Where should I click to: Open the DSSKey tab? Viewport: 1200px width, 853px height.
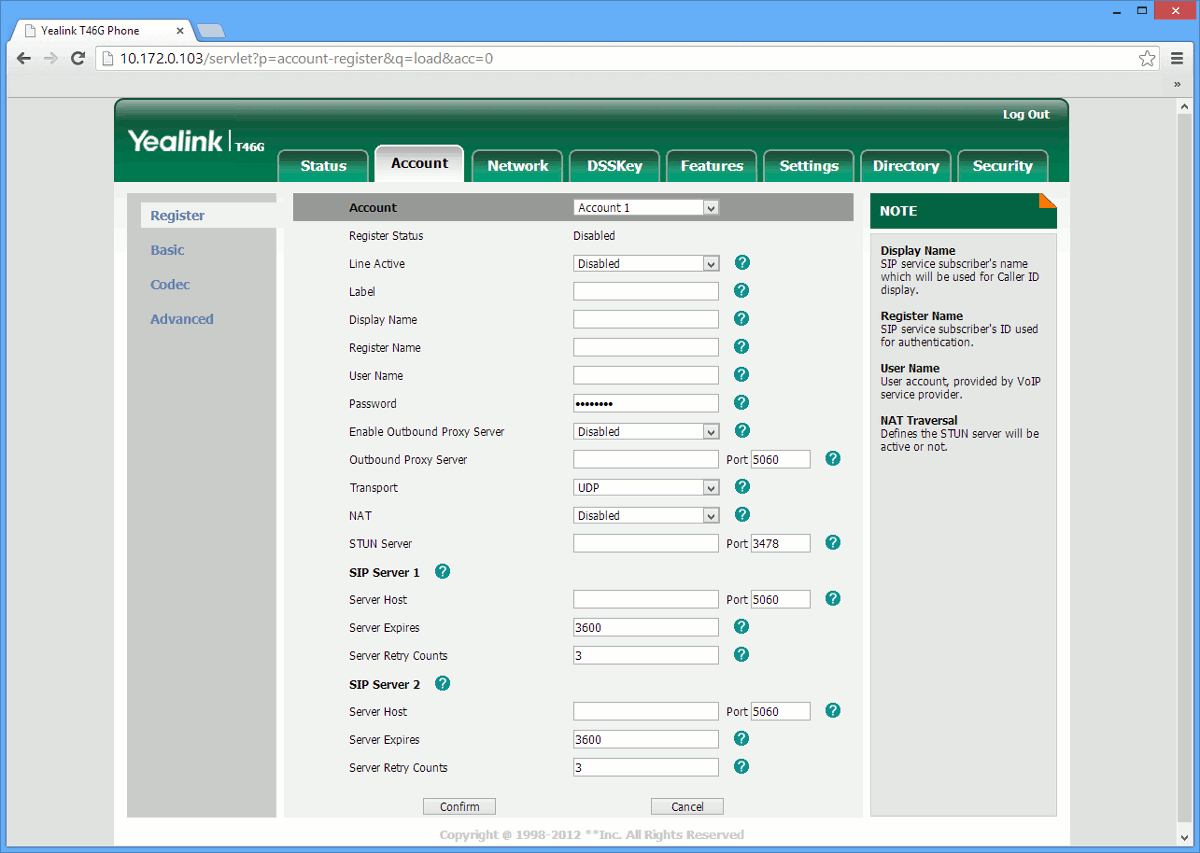tap(614, 166)
